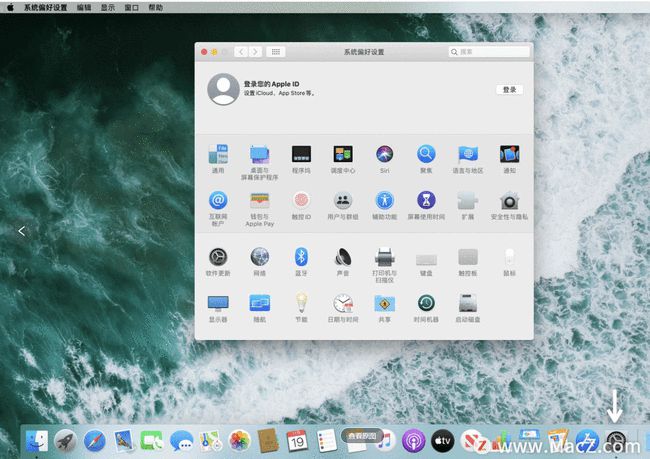Viewport: 650px width, 459px height.
Task: Open the 声音 (Sound) preference pane
Action: (x=343, y=257)
